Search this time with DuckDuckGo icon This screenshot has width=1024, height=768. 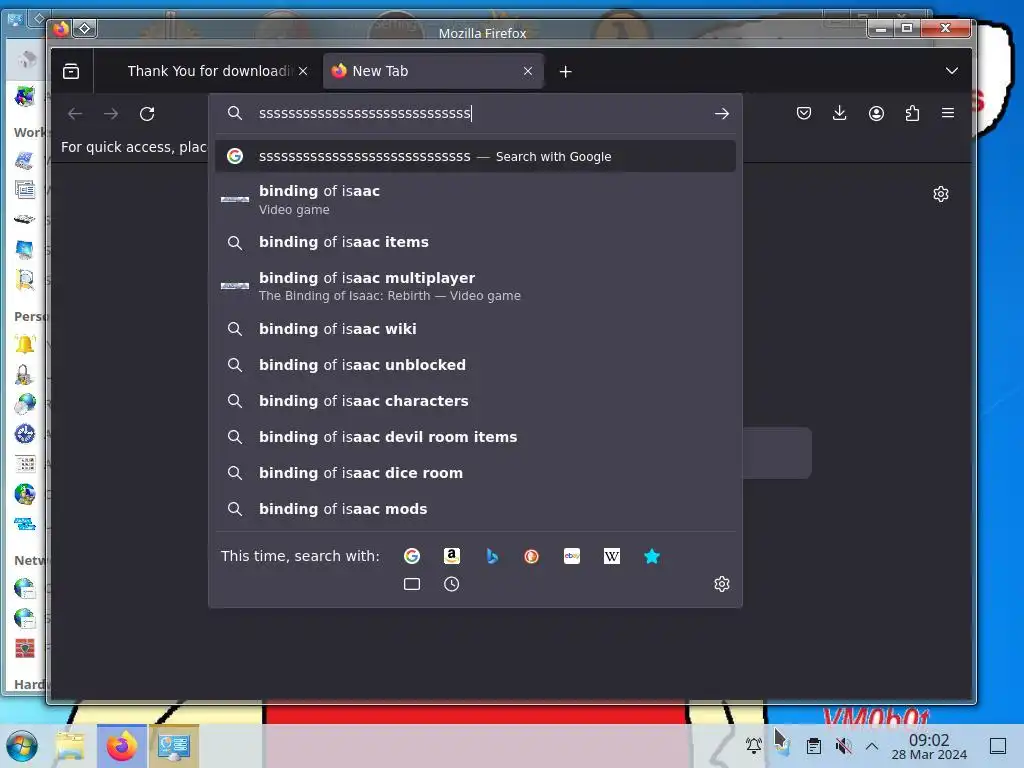pos(532,556)
